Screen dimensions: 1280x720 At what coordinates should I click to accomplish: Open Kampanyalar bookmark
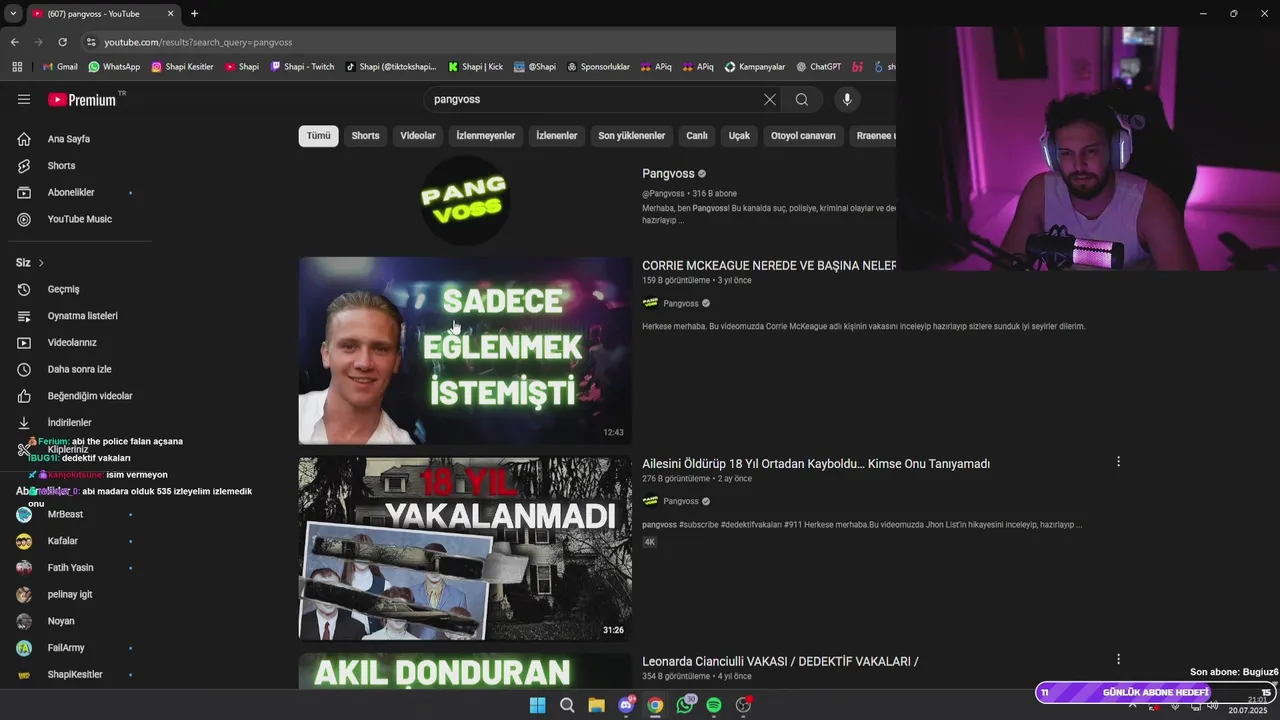coord(755,67)
